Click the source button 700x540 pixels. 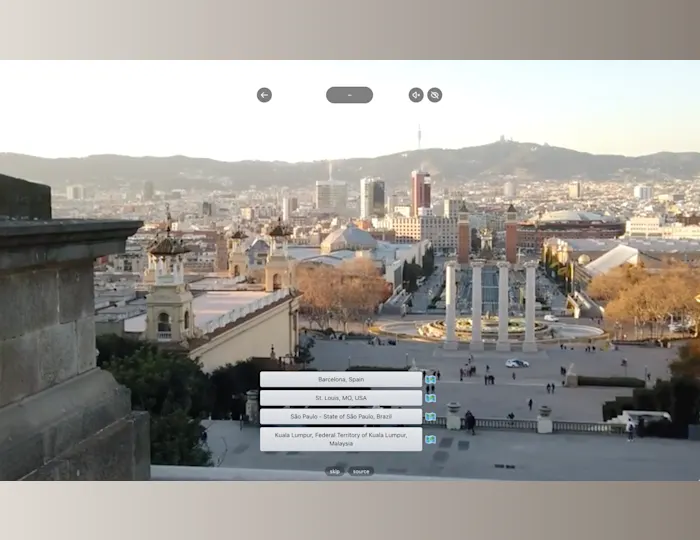pos(361,471)
